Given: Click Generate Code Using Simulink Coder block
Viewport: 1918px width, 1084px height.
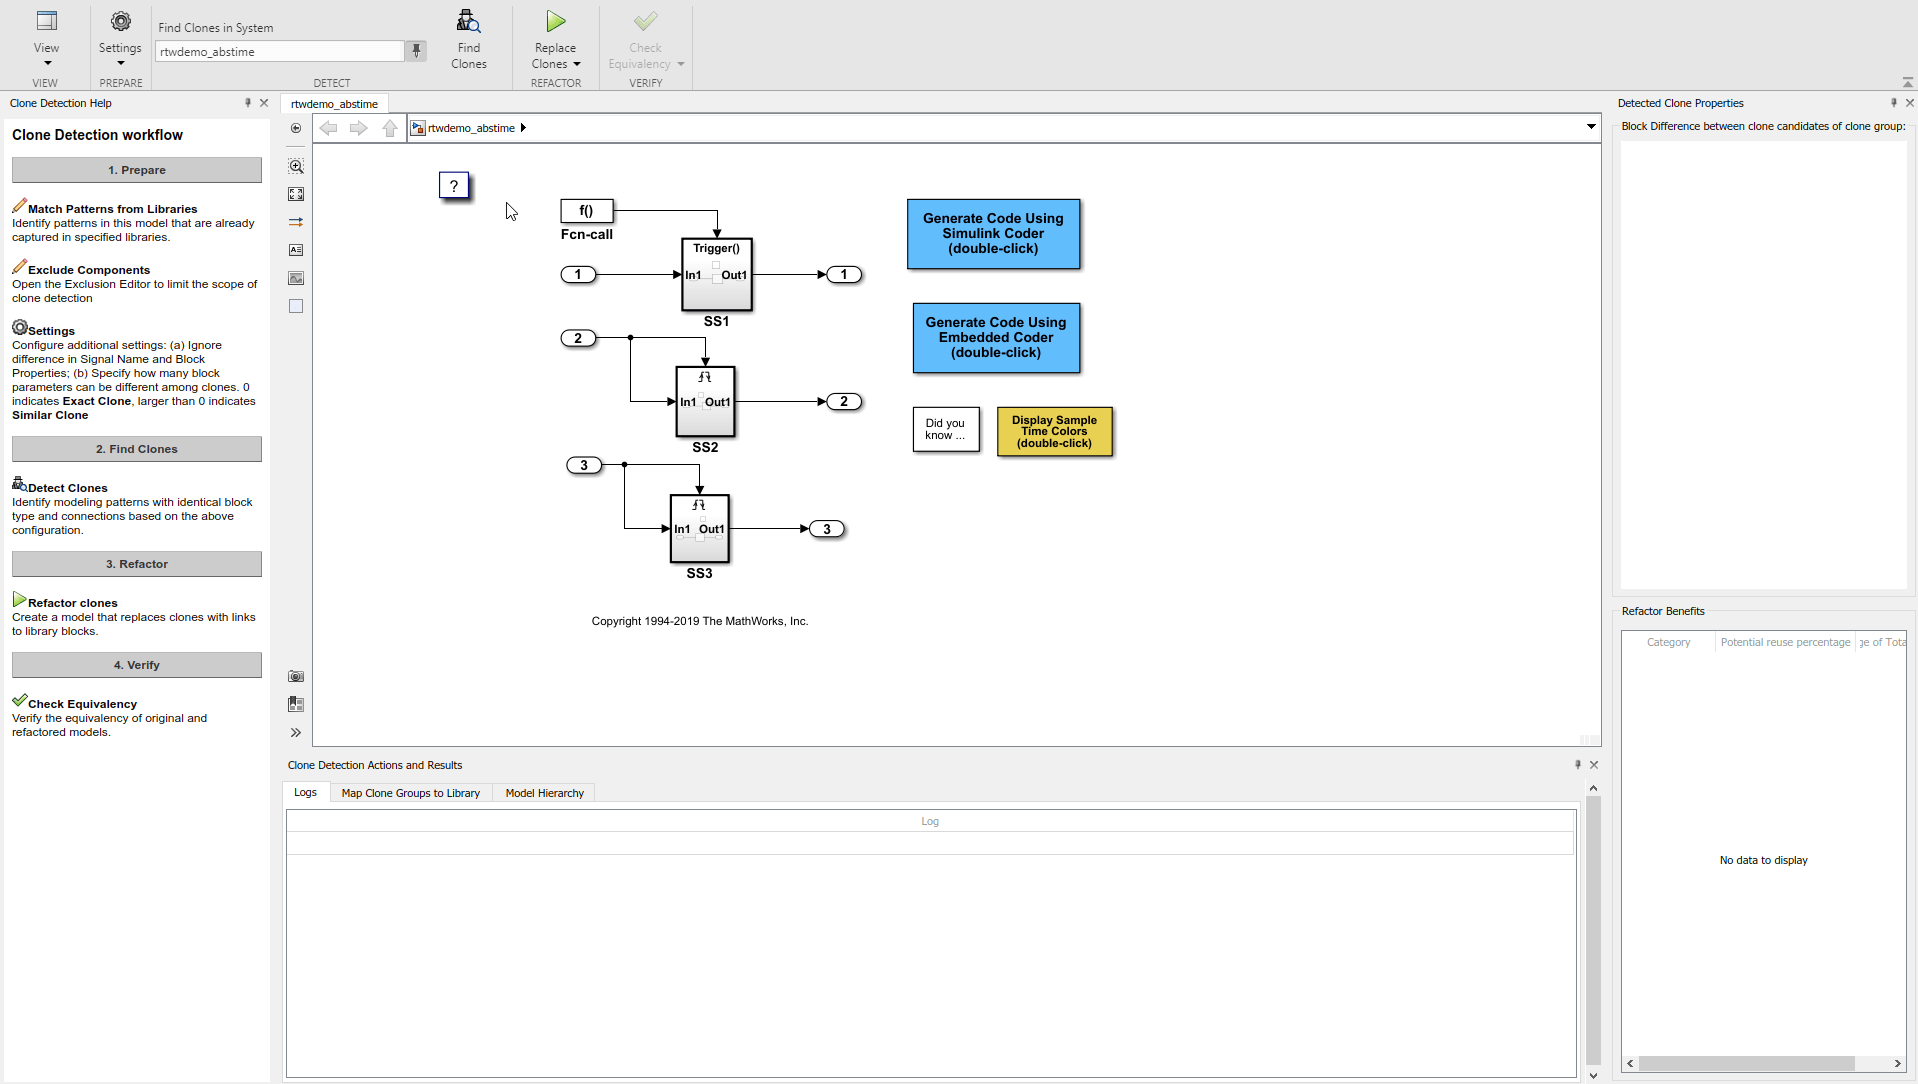Looking at the screenshot, I should point(993,234).
